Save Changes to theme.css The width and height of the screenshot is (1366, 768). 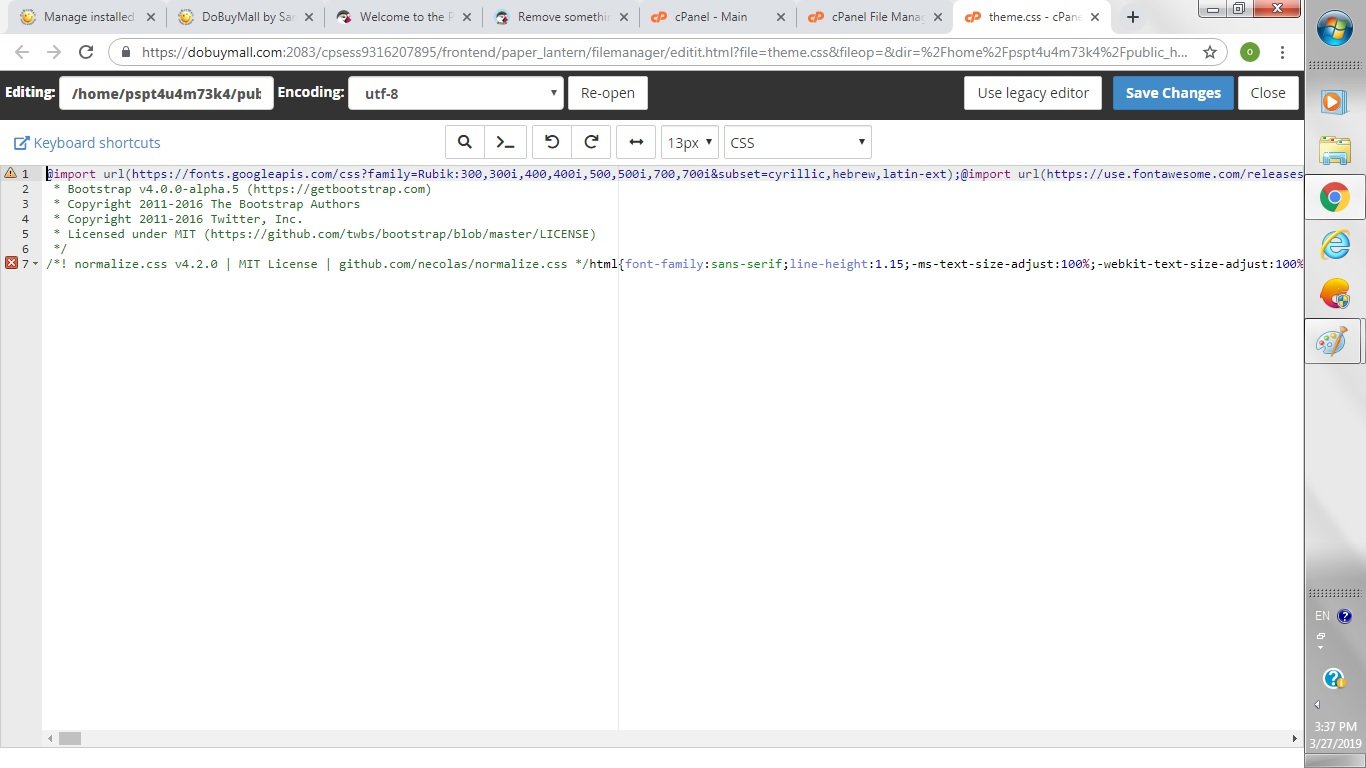[1173, 93]
